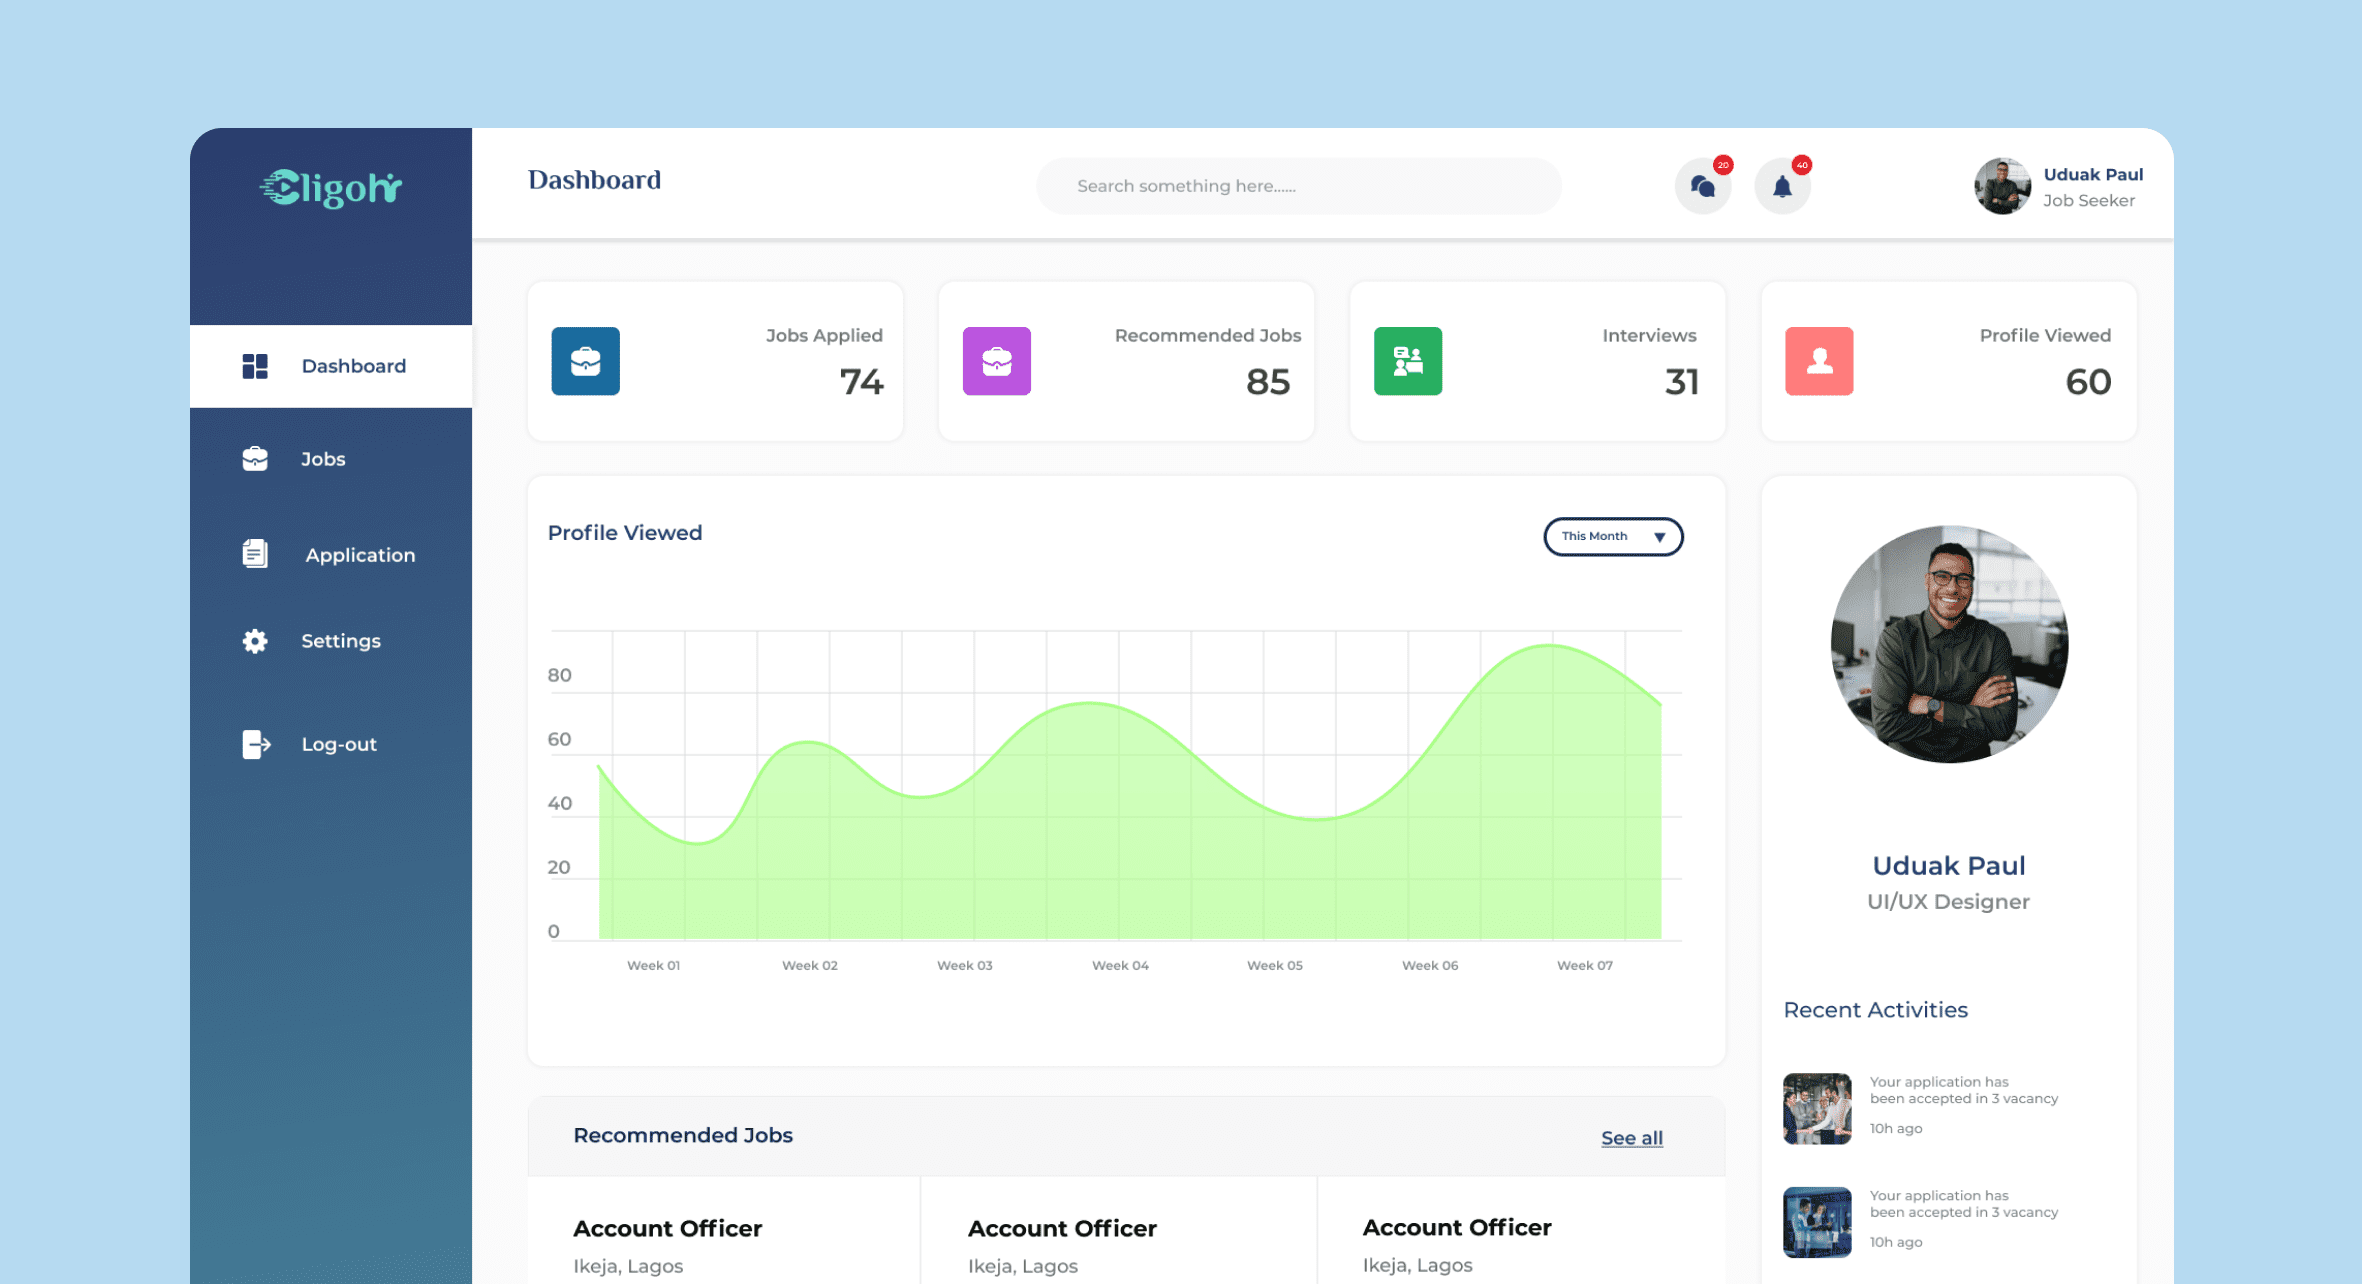Viewport: 2362px width, 1284px height.
Task: Click the large Uduak Paul profile photo
Action: (1948, 644)
